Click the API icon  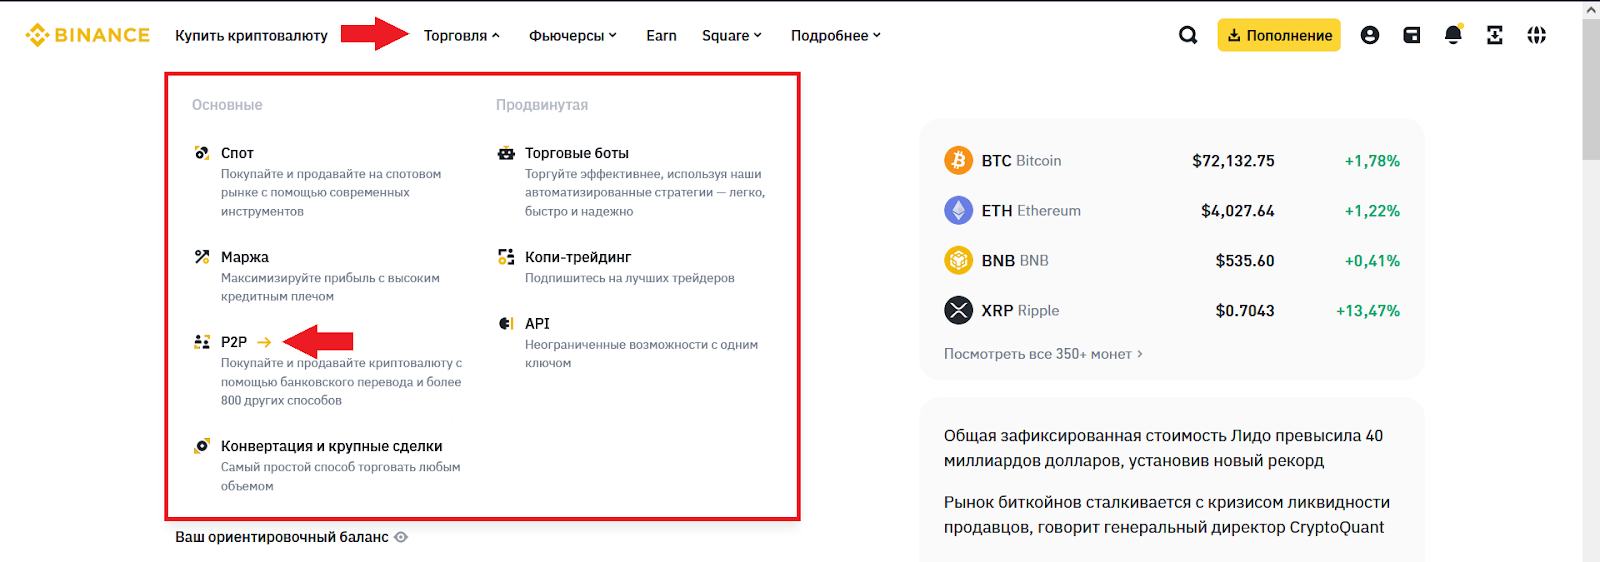coord(506,323)
